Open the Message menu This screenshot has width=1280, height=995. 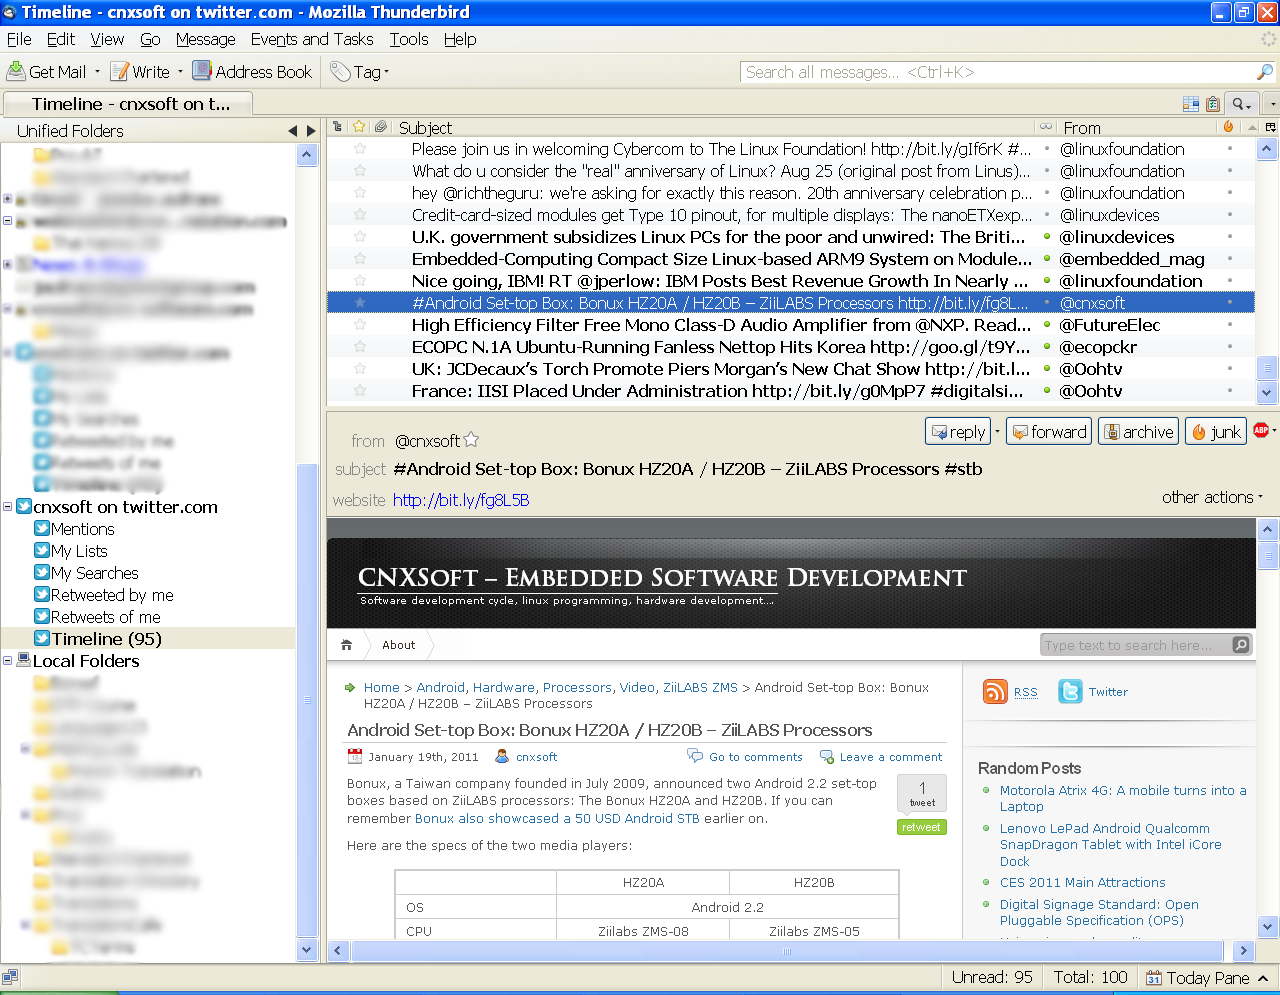[206, 39]
